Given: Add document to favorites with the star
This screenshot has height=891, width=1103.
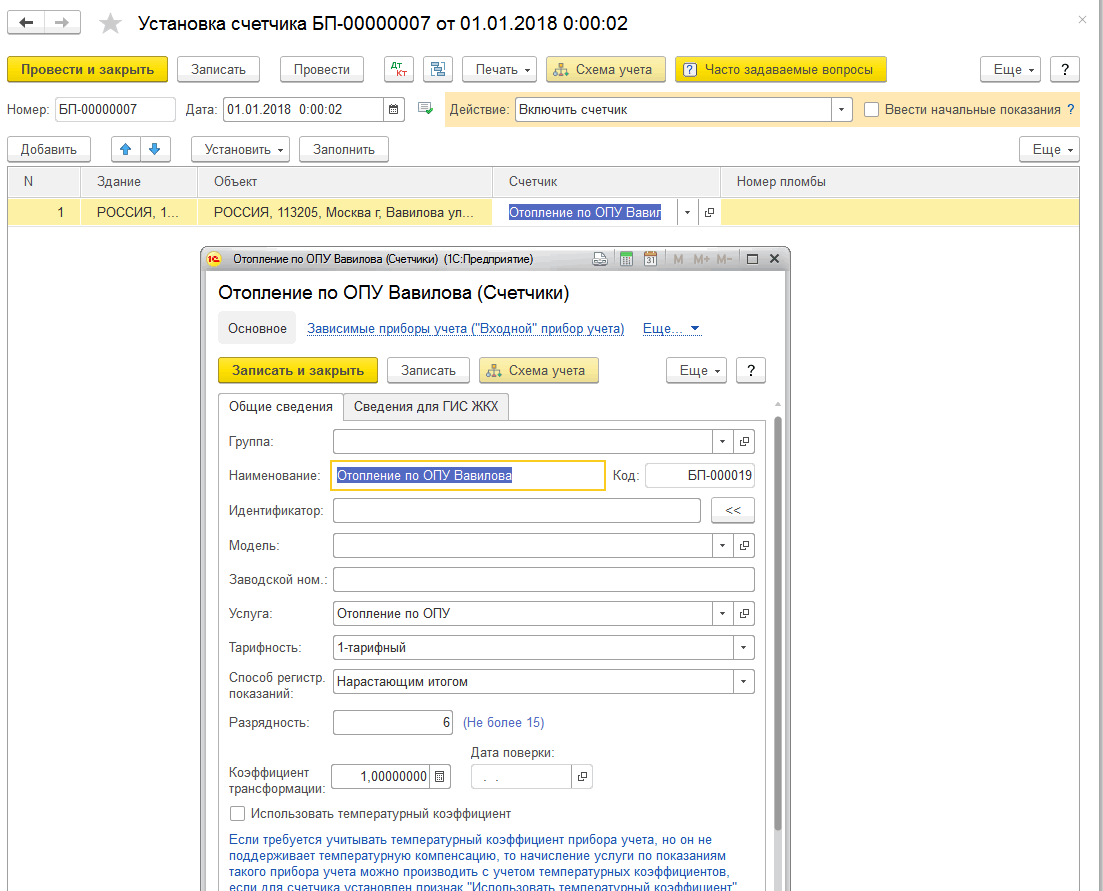Looking at the screenshot, I should pyautogui.click(x=110, y=24).
